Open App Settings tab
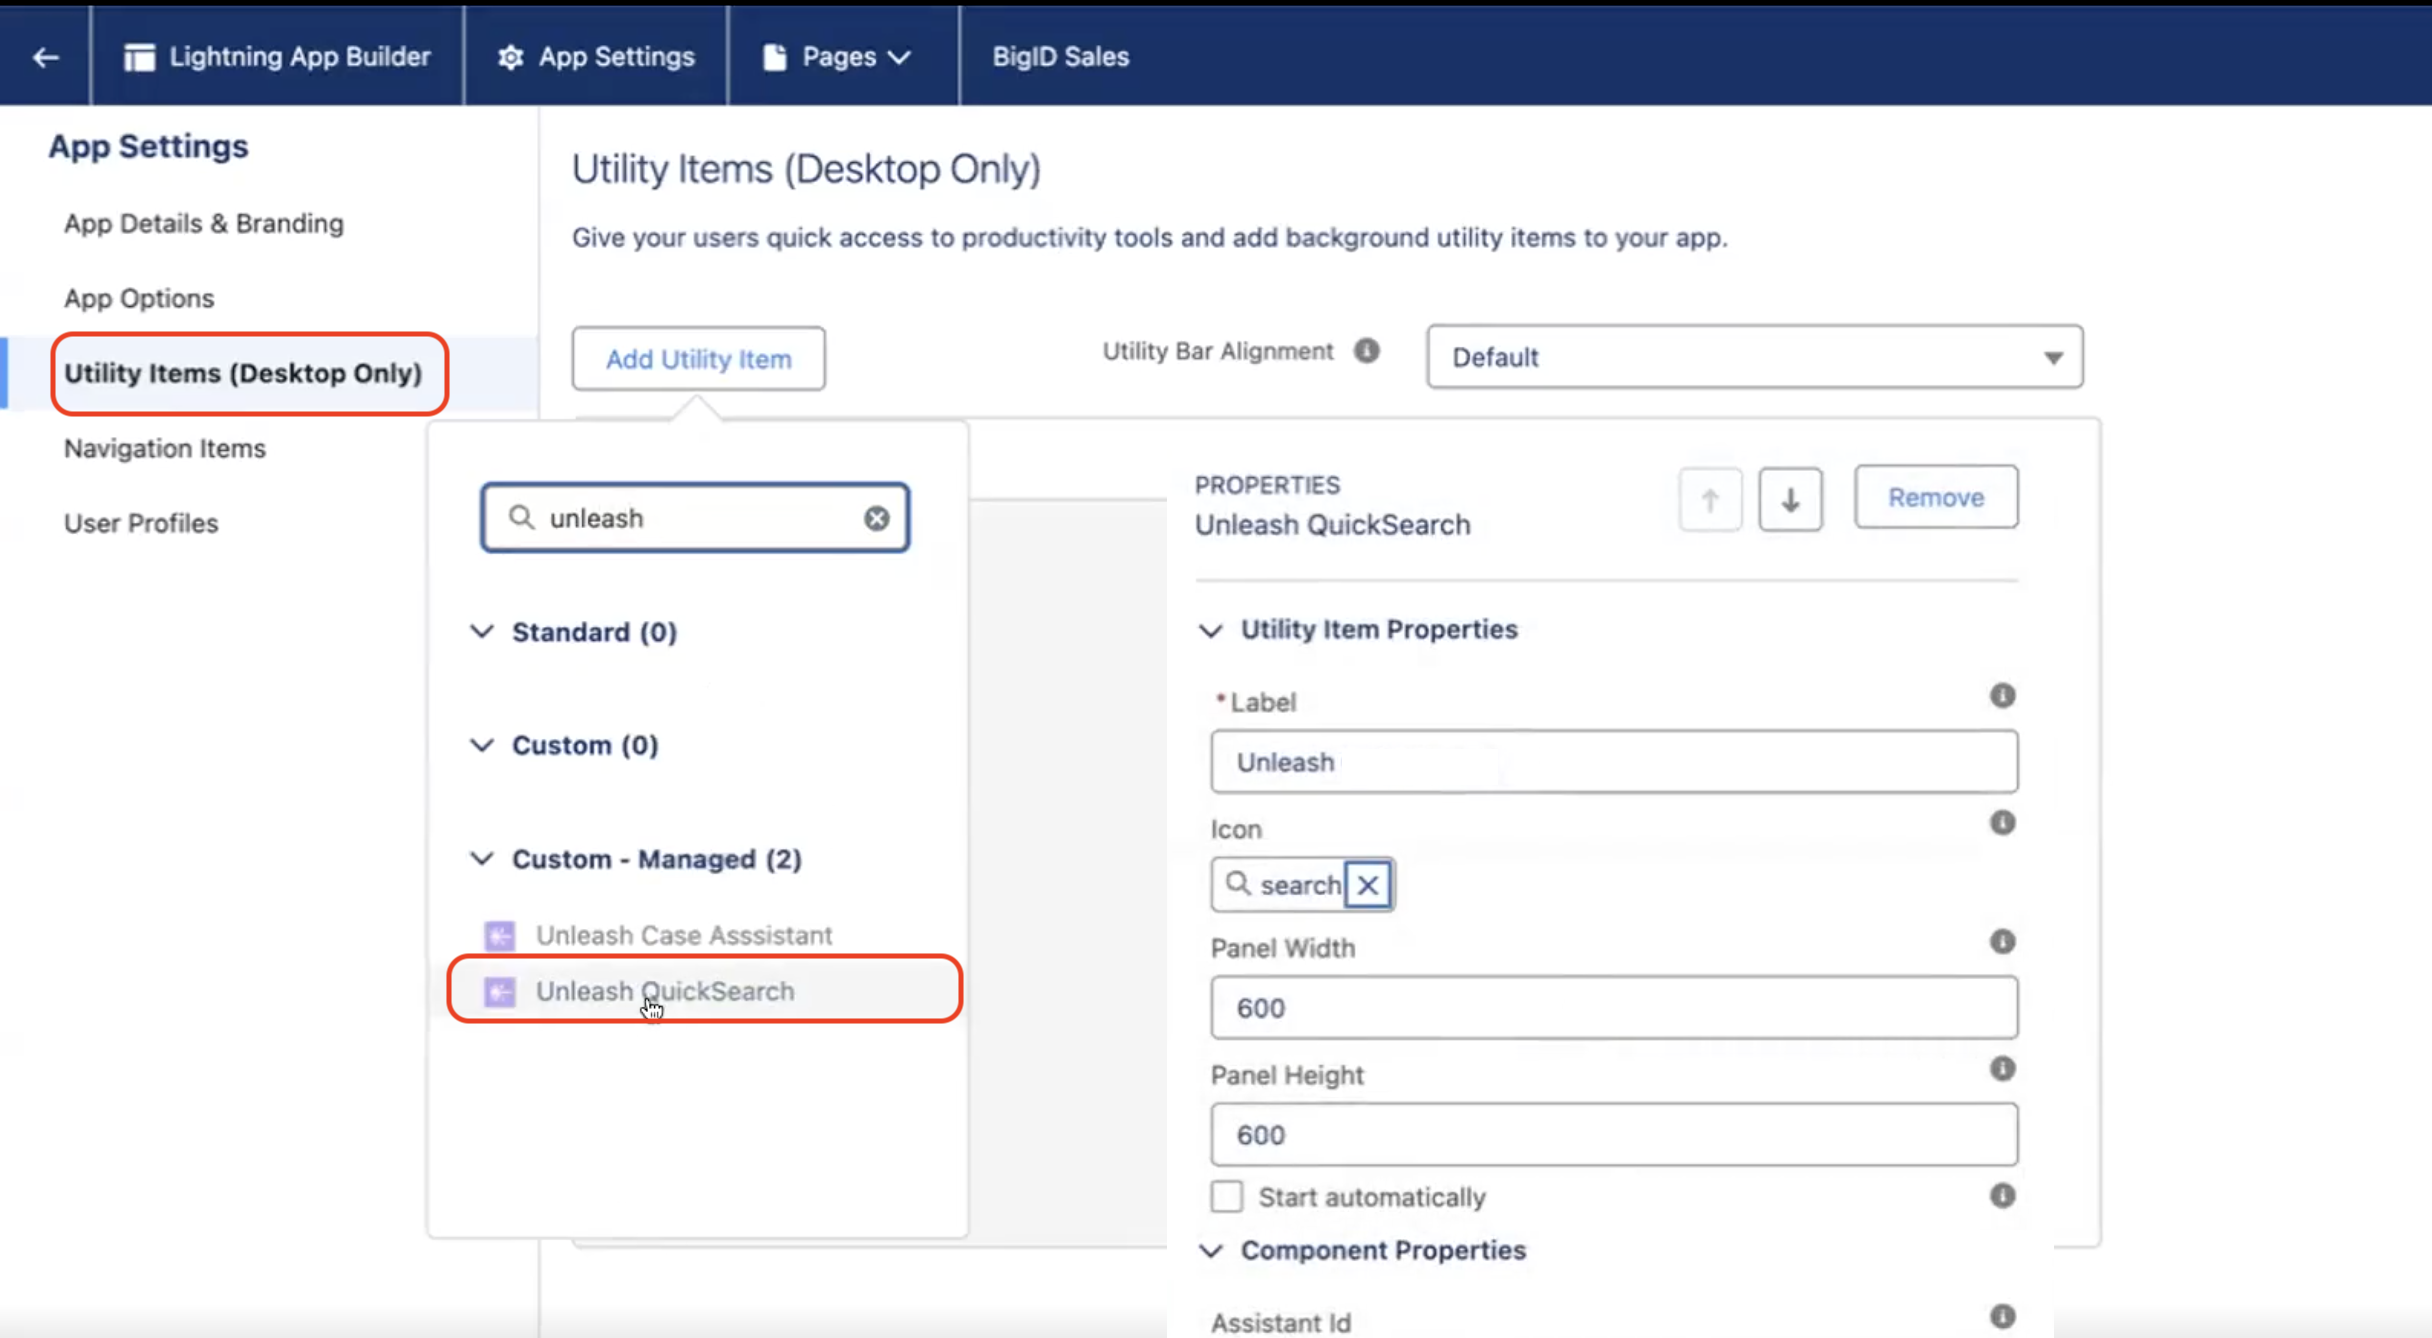Viewport: 2432px width, 1338px height. click(x=596, y=57)
